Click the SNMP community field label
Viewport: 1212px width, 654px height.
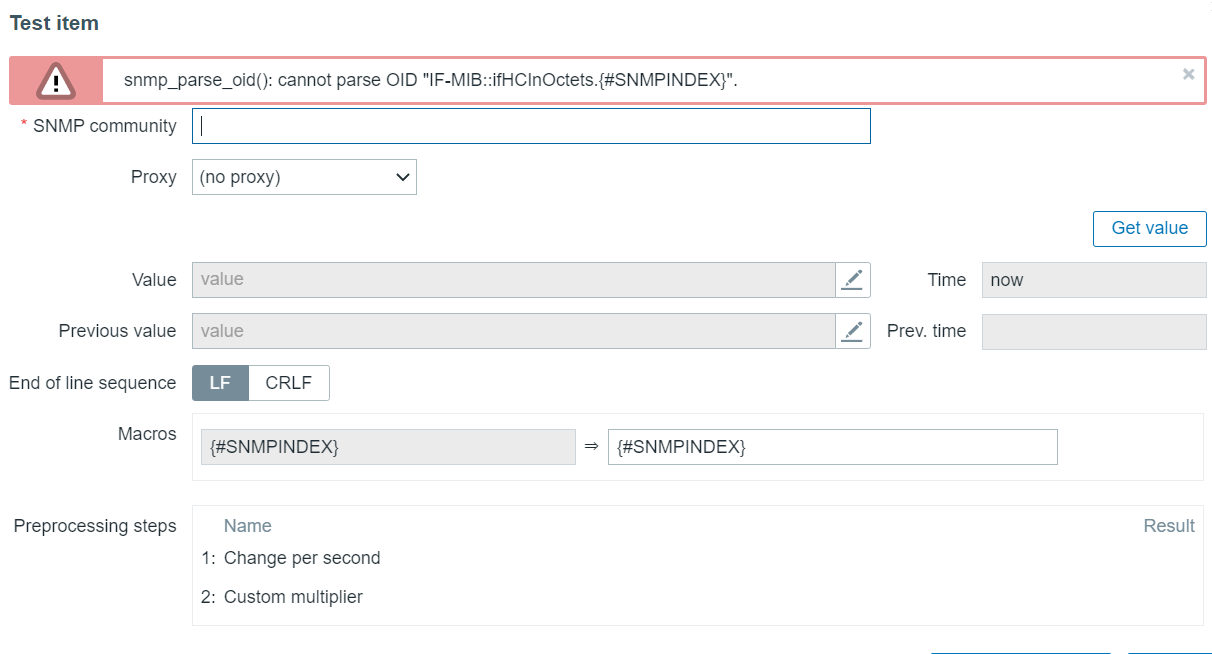pos(104,126)
